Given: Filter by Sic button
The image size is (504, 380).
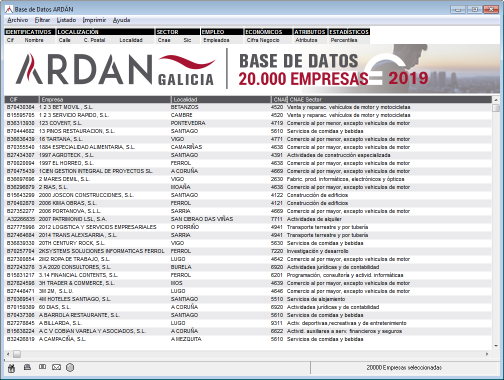Looking at the screenshot, I should click(x=187, y=40).
